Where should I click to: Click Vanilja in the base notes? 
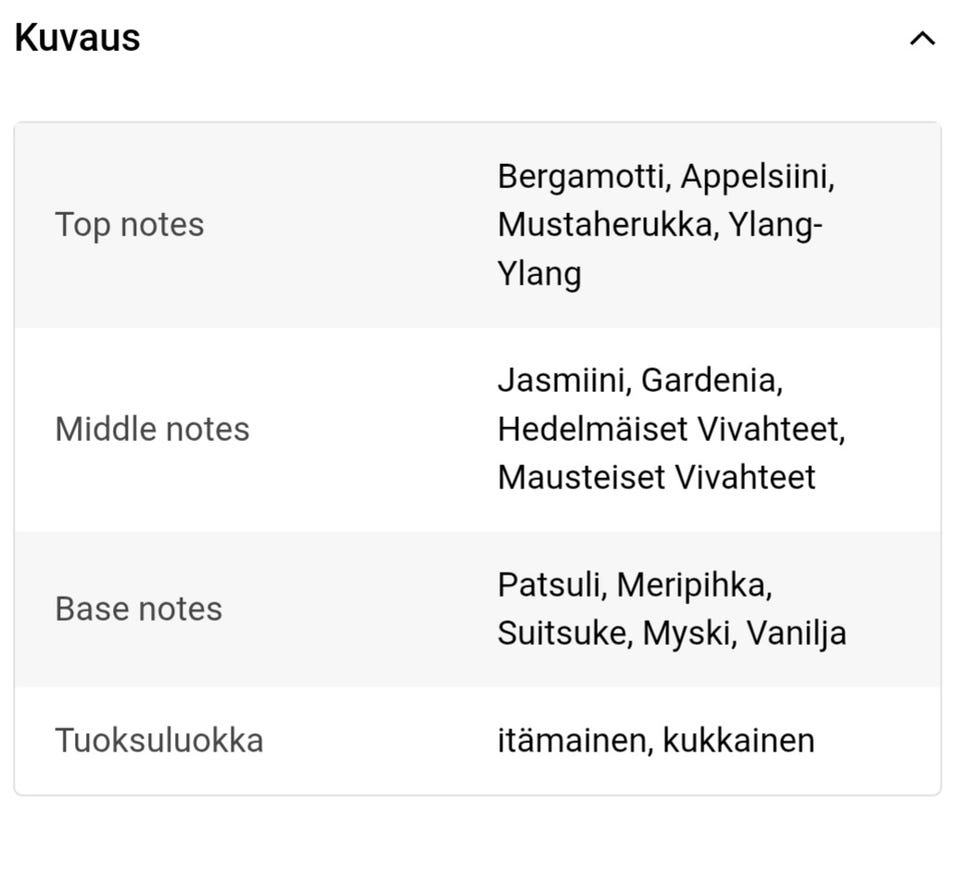click(x=797, y=633)
